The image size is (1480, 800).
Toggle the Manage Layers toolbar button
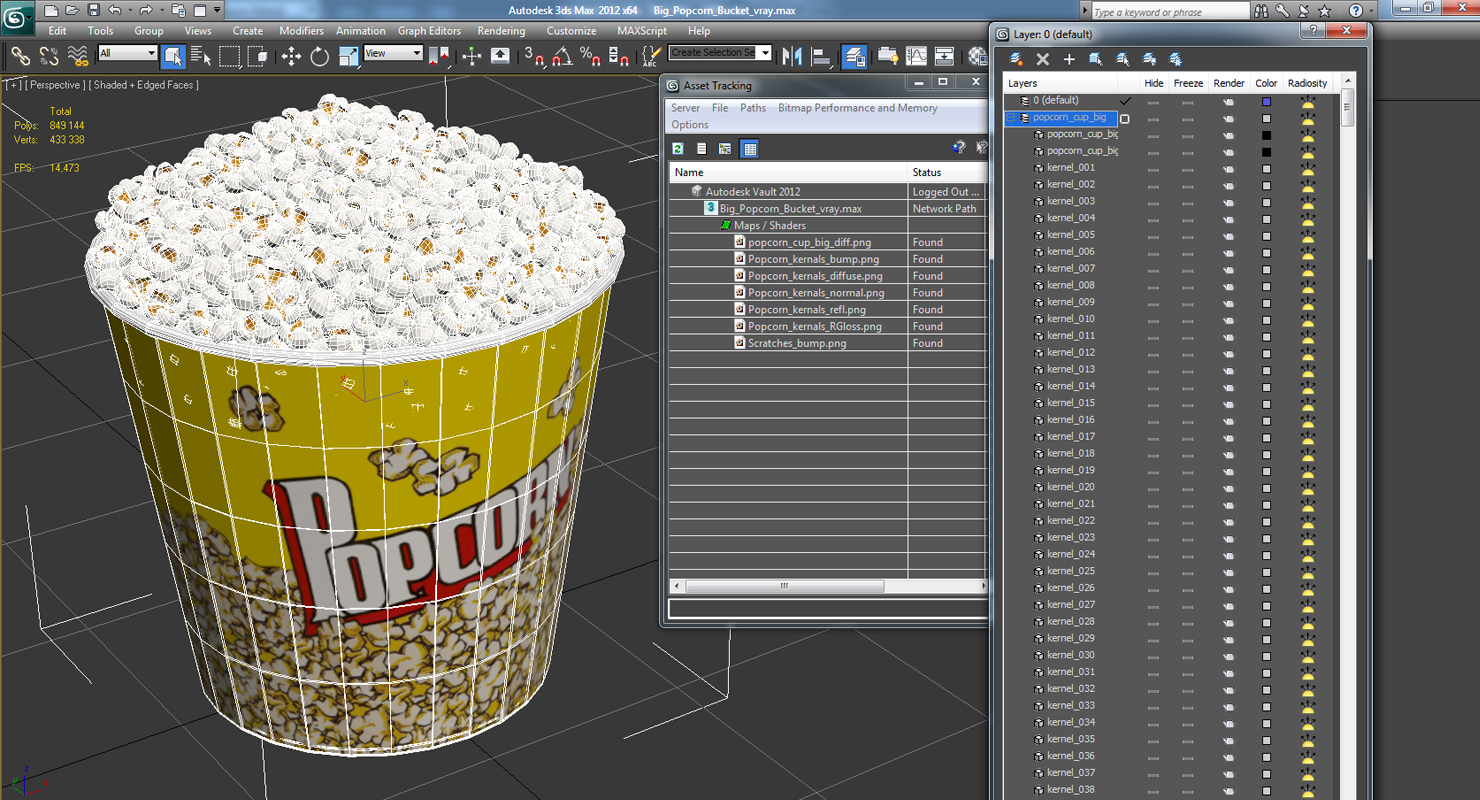pyautogui.click(x=854, y=56)
